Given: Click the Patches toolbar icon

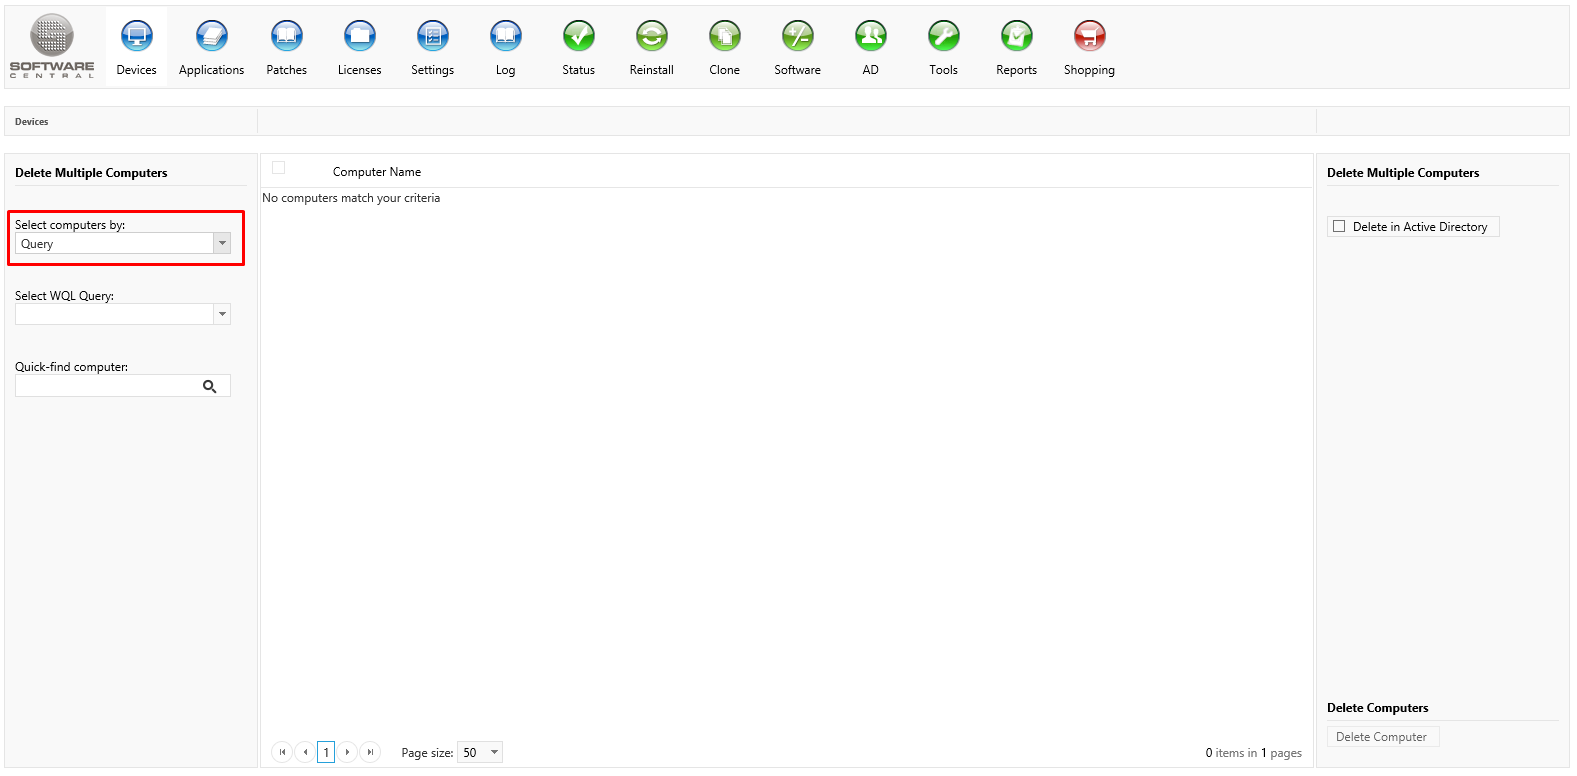Looking at the screenshot, I should pyautogui.click(x=286, y=37).
